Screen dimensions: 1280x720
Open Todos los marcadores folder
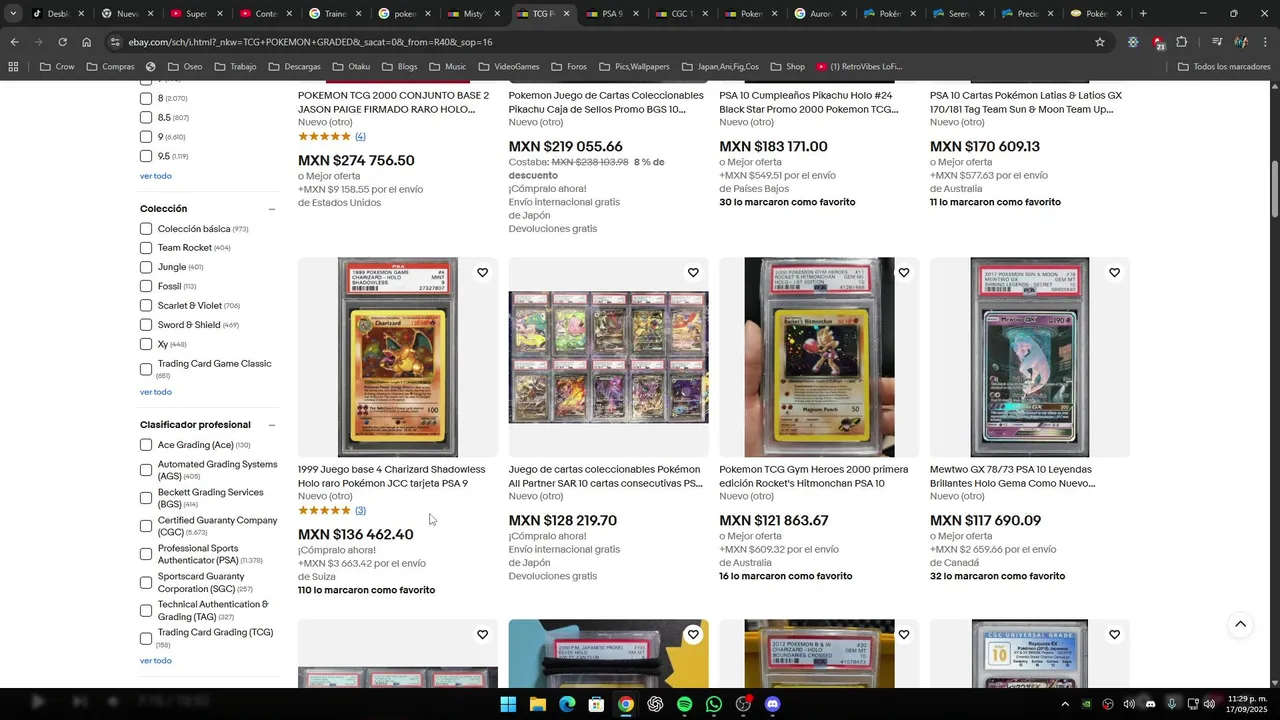(1224, 67)
